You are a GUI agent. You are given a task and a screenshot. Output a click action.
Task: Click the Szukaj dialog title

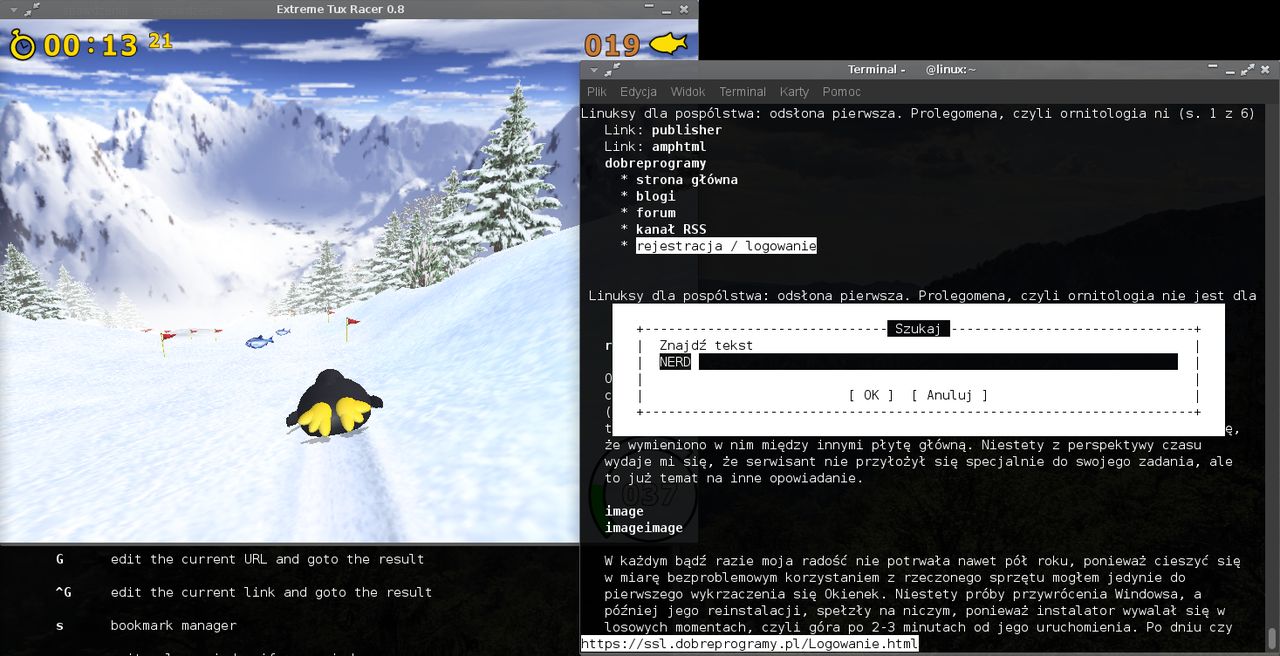[918, 329]
